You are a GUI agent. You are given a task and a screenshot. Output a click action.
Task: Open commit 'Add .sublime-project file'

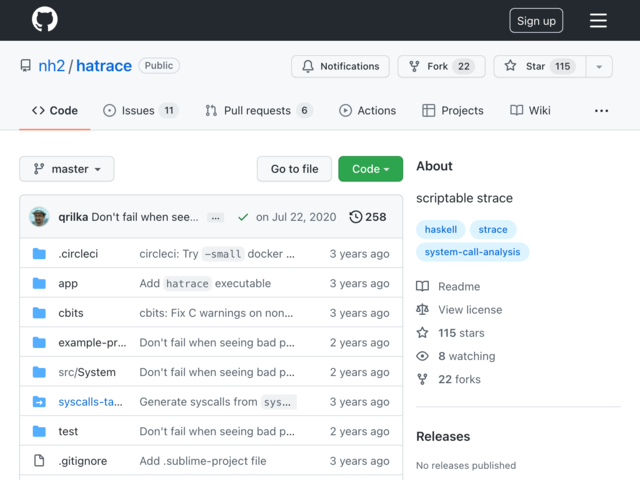tap(203, 461)
